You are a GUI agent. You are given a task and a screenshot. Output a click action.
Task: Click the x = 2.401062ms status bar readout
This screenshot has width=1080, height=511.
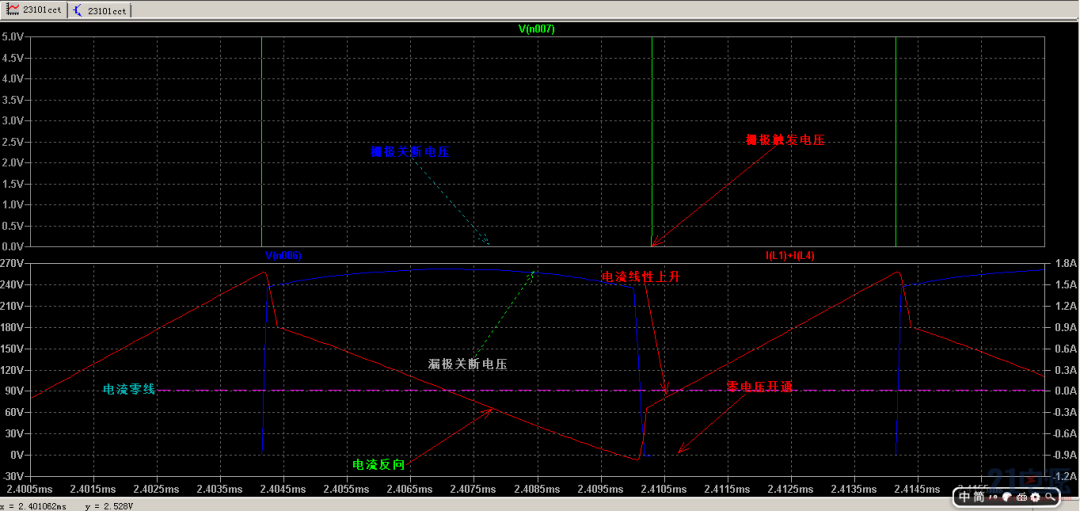tap(33, 506)
